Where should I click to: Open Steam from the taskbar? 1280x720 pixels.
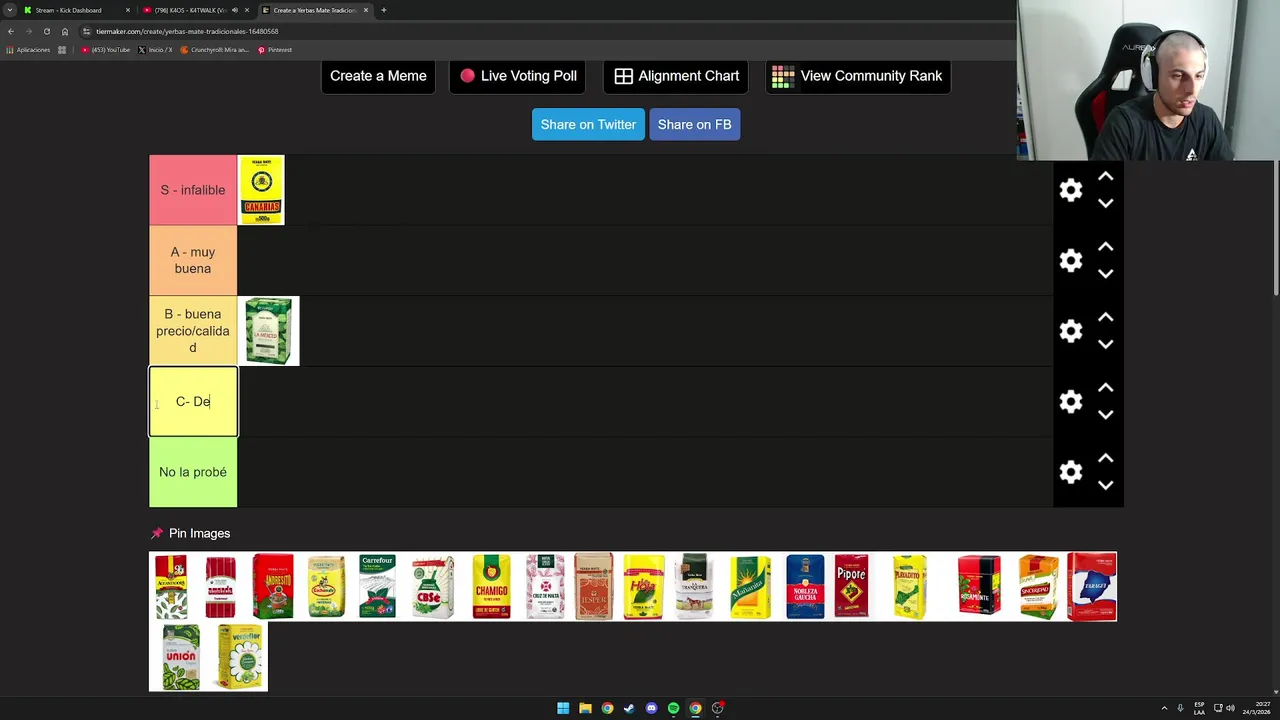coord(629,708)
